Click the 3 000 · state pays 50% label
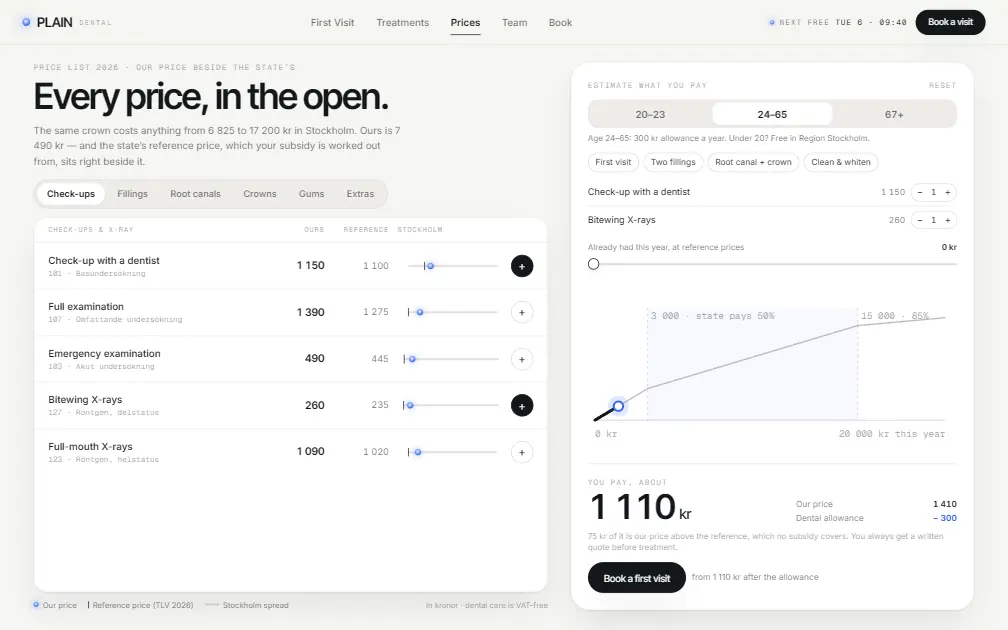Image resolution: width=1008 pixels, height=630 pixels. pos(712,316)
